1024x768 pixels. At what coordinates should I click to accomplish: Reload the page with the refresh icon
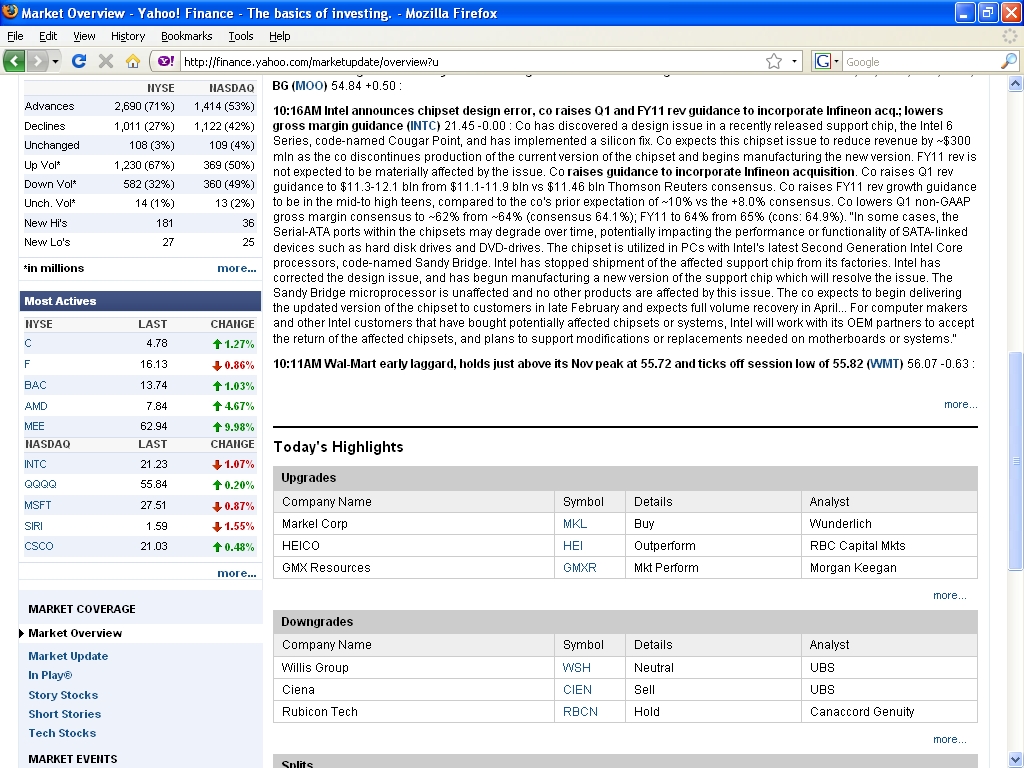point(79,61)
